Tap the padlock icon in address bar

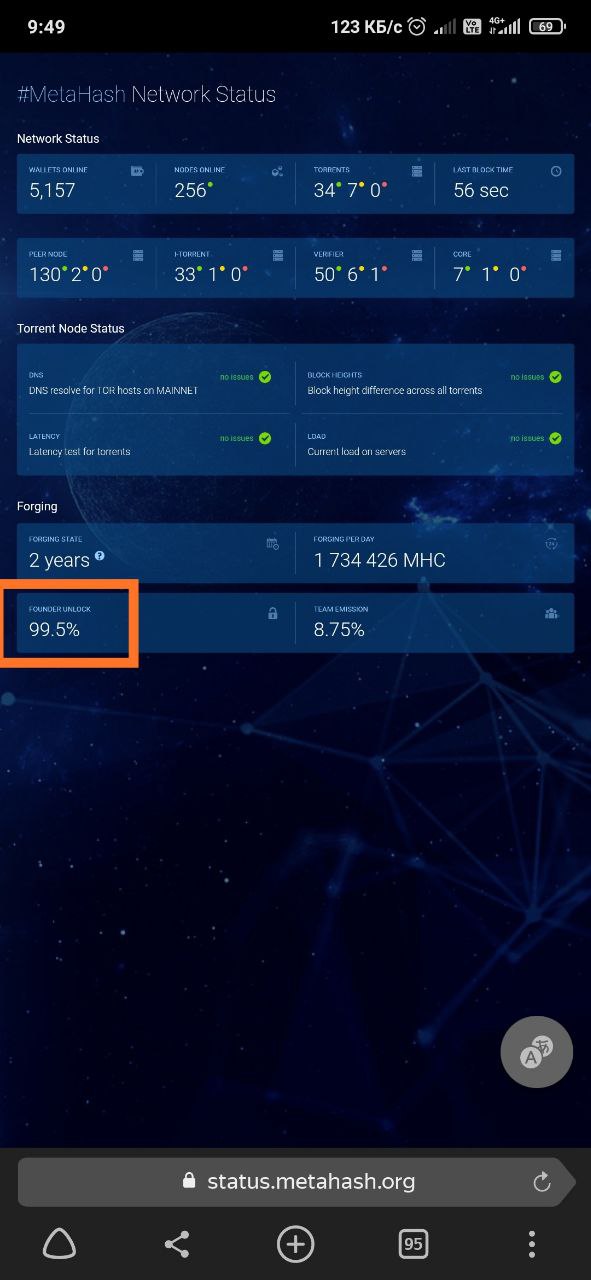point(189,1181)
